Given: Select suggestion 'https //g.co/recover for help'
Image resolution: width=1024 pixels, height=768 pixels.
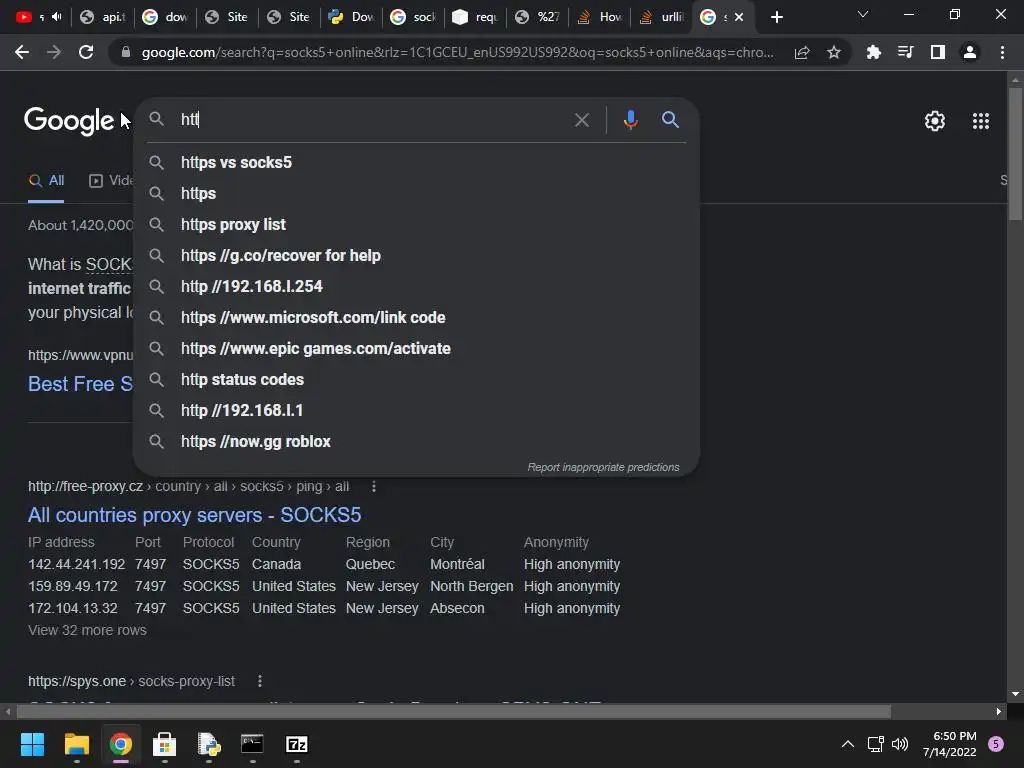Looking at the screenshot, I should (417, 255).
